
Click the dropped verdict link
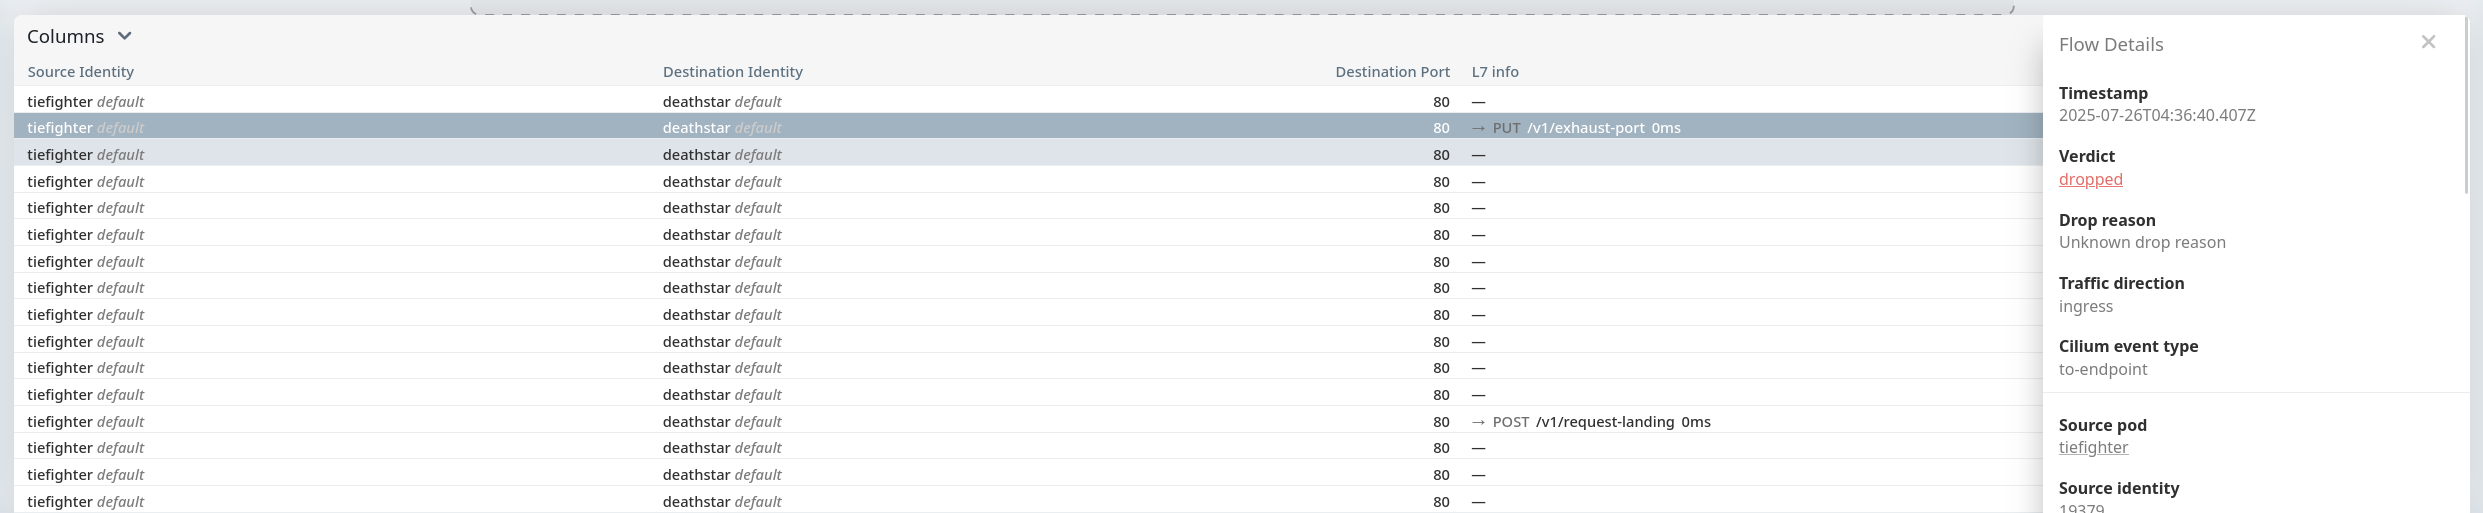tap(2090, 179)
